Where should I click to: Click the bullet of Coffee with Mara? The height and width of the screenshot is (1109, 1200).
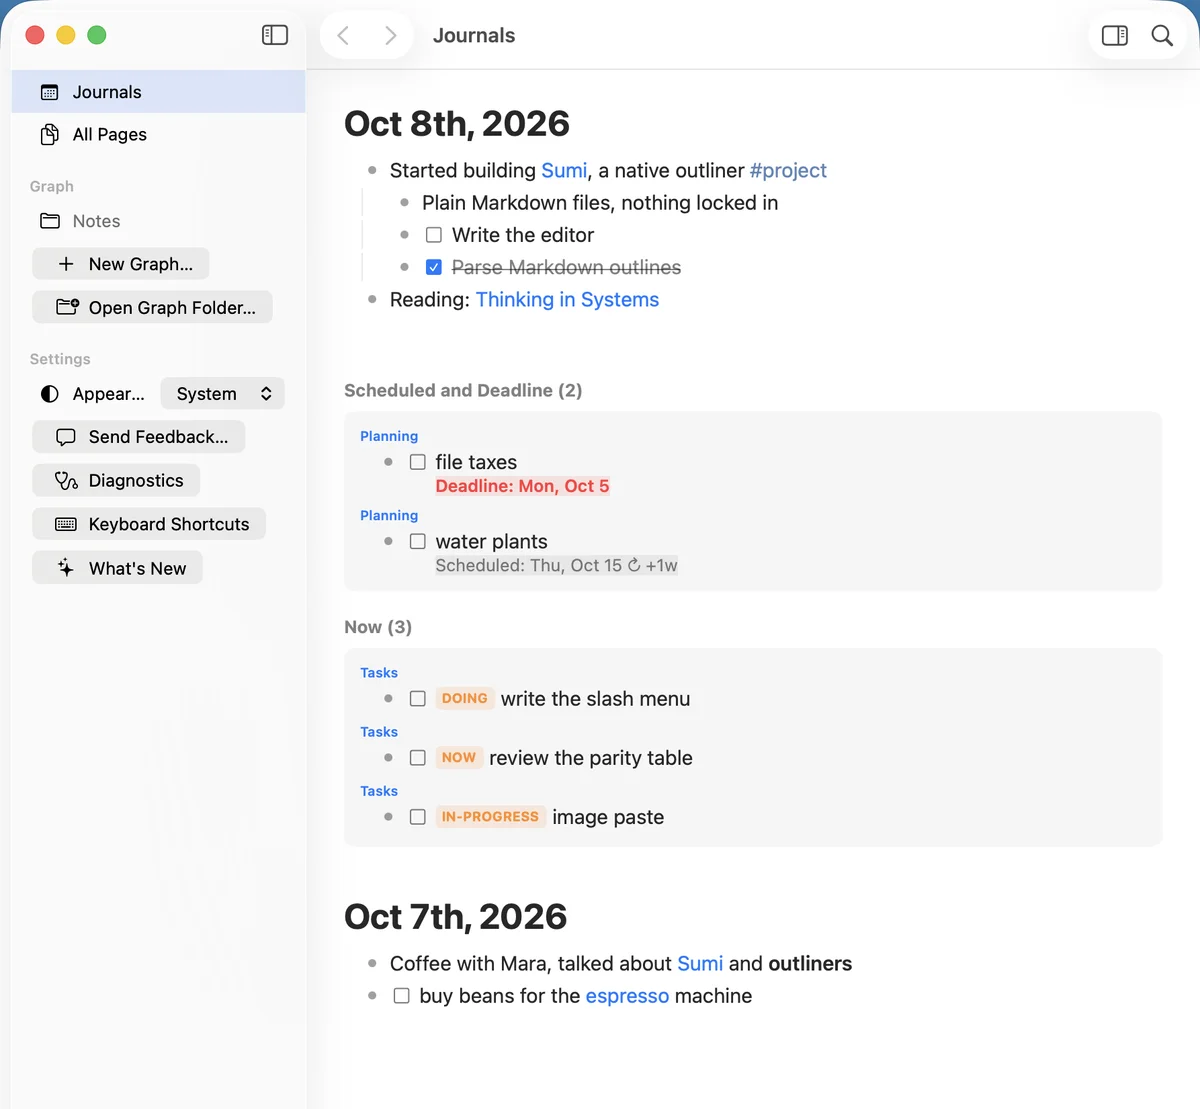tap(372, 964)
